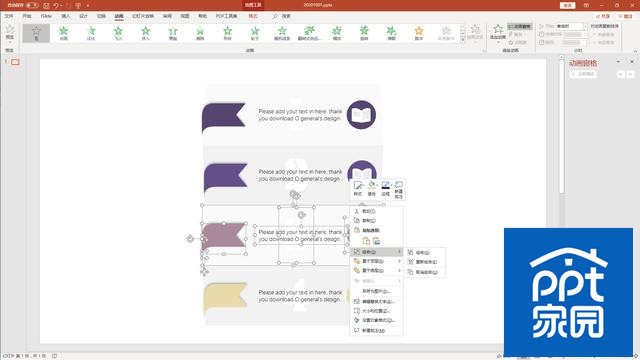Screen dimensions: 640x360
Task: Switch to the Format contextual tab
Action: click(253, 16)
